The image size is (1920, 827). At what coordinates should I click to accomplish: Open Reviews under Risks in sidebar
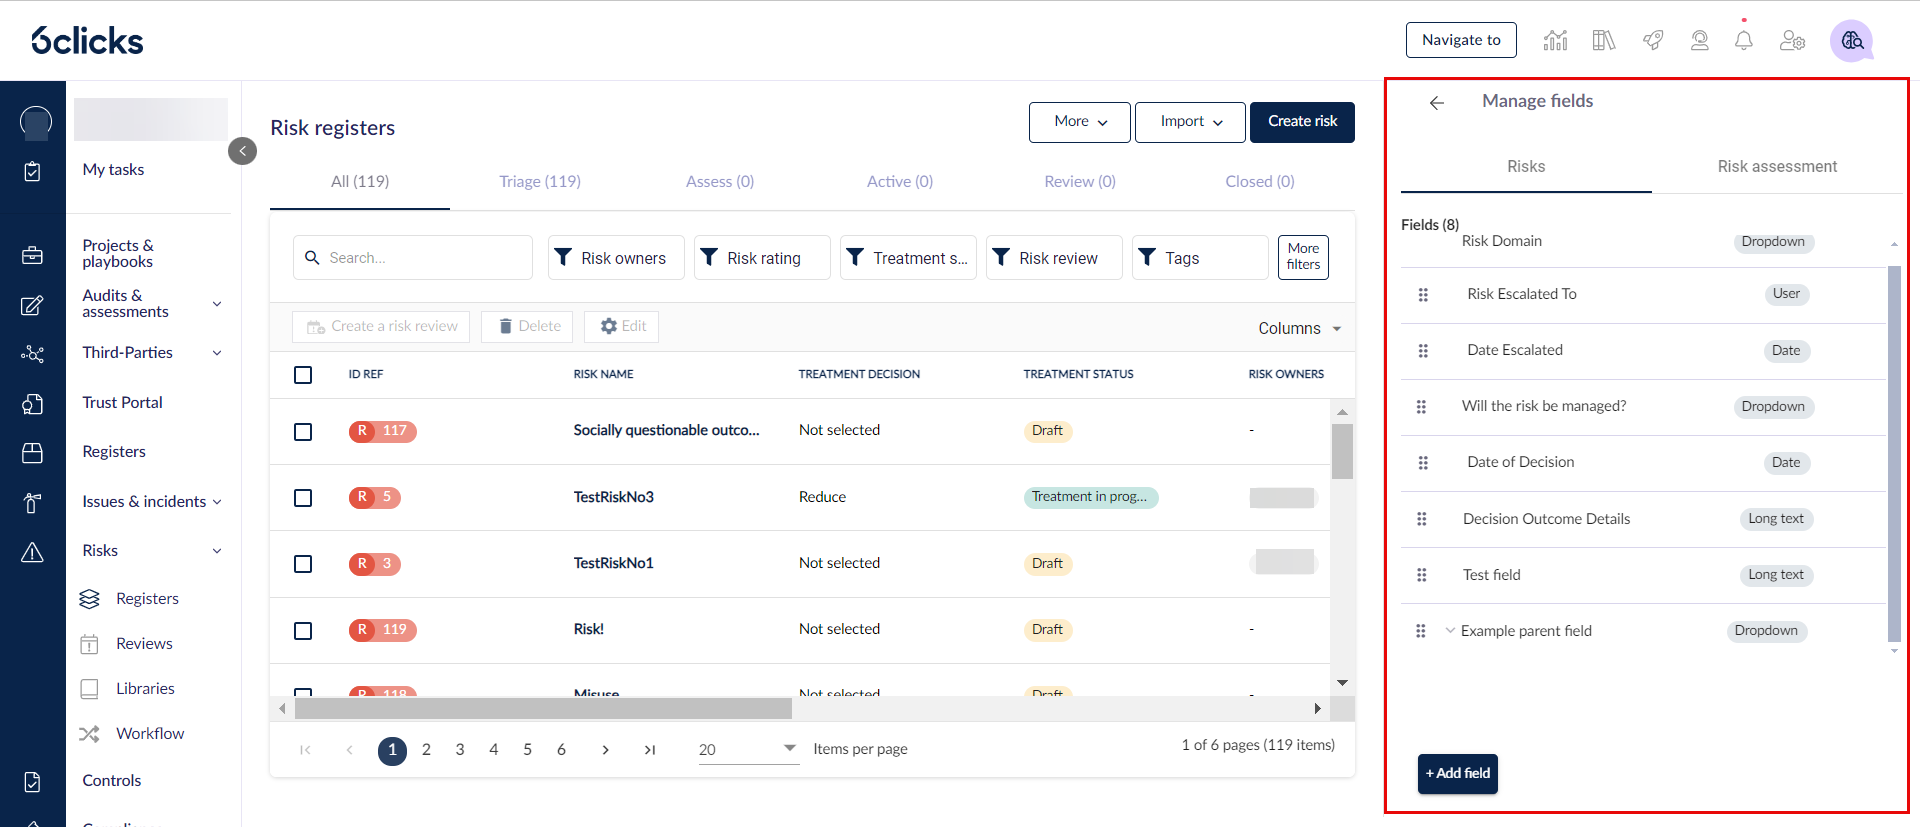(x=144, y=644)
